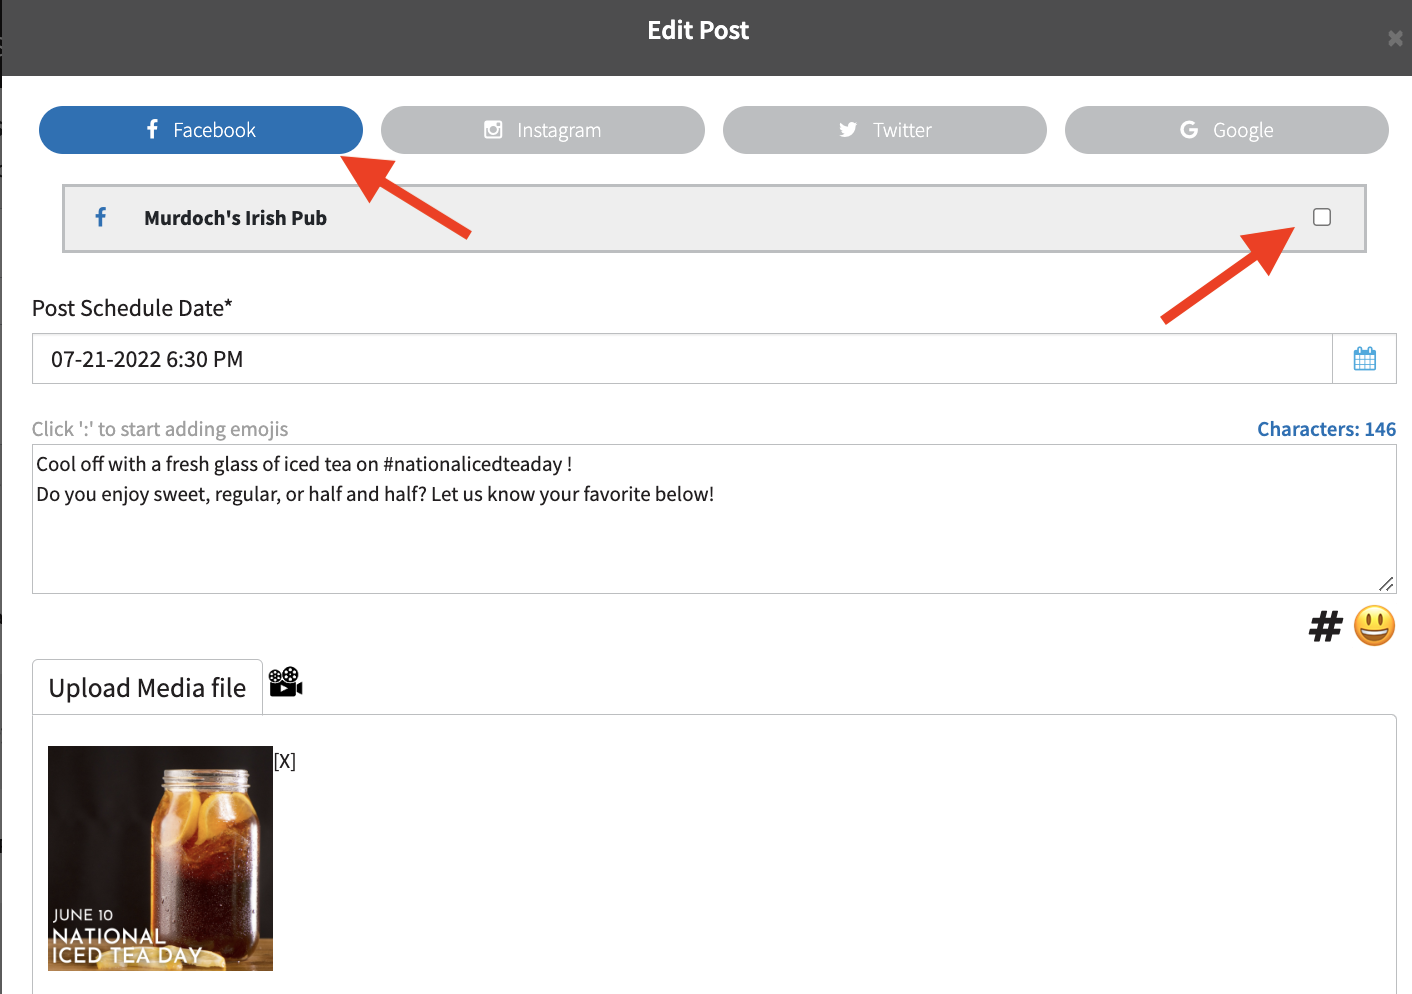Viewport: 1412px width, 994px height.
Task: Switch to the Instagram platform button
Action: pos(542,130)
